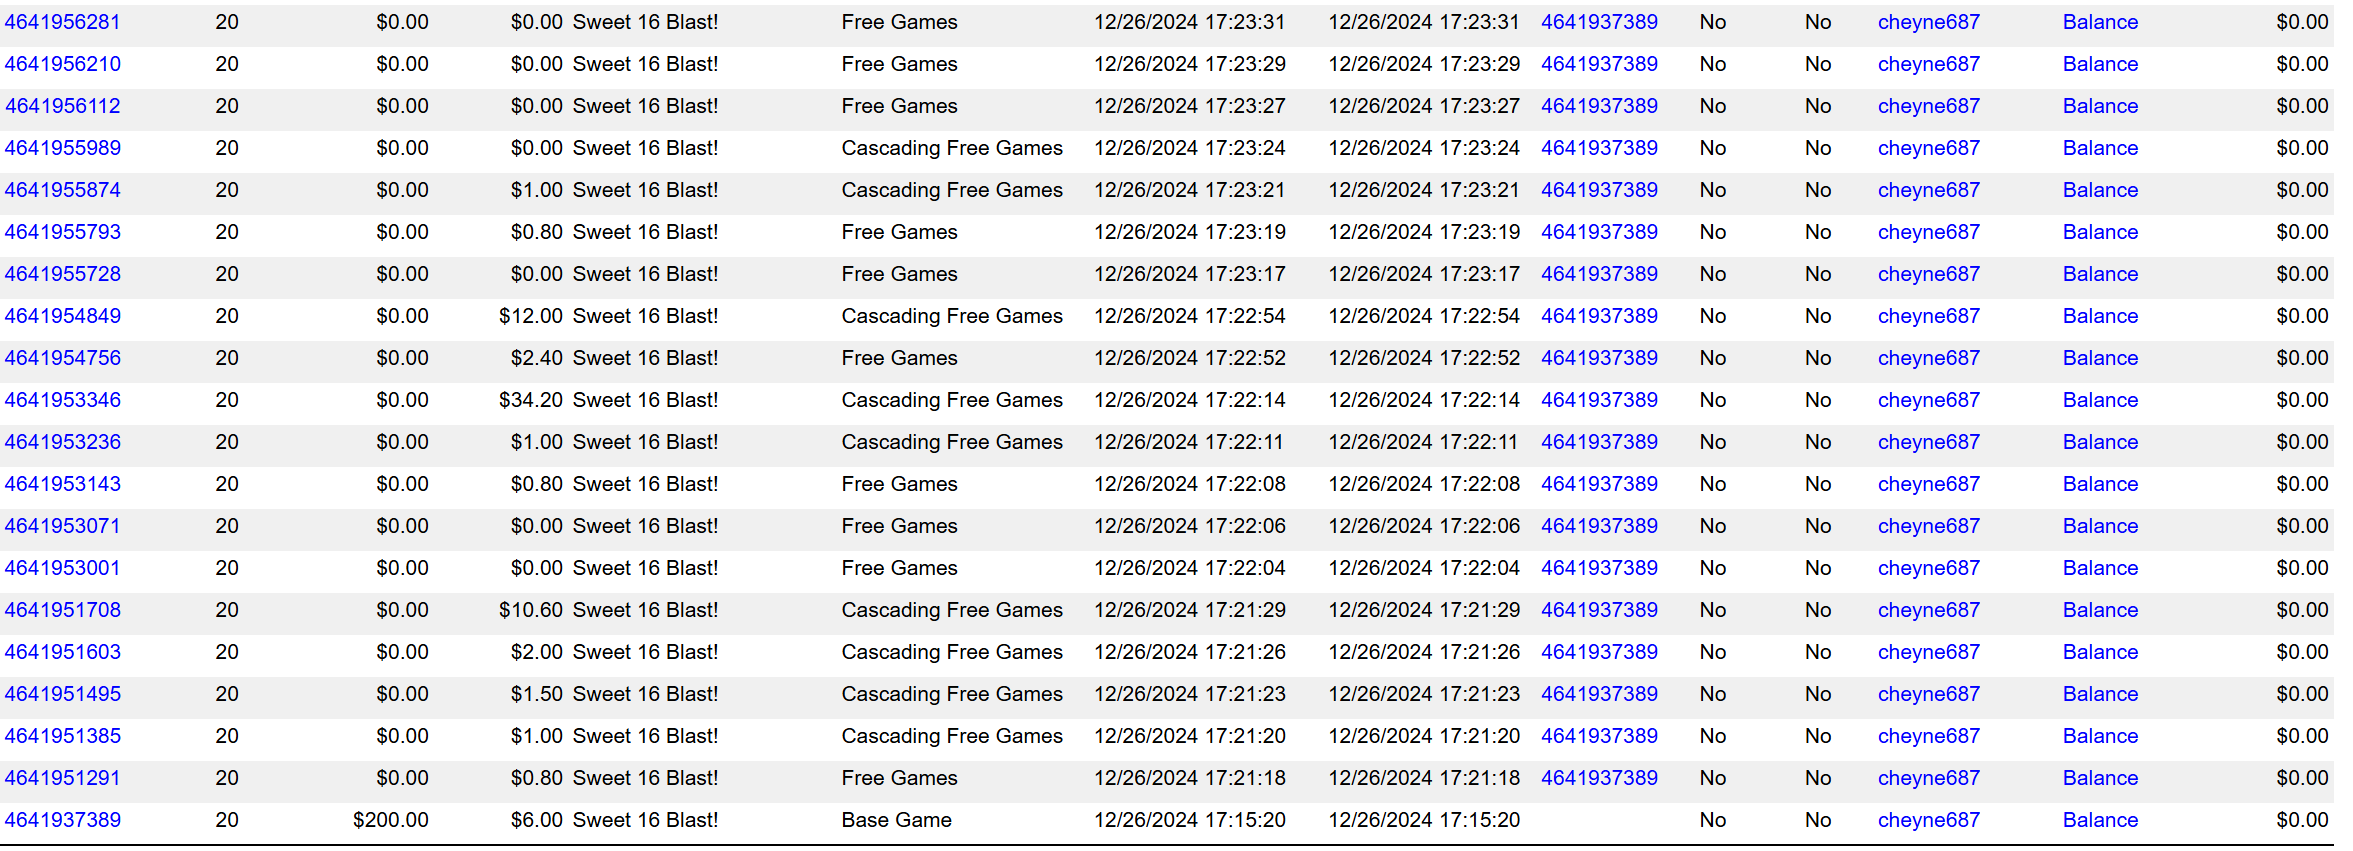The image size is (2353, 851).
Task: Open transaction ID 4641951385
Action: (x=62, y=736)
